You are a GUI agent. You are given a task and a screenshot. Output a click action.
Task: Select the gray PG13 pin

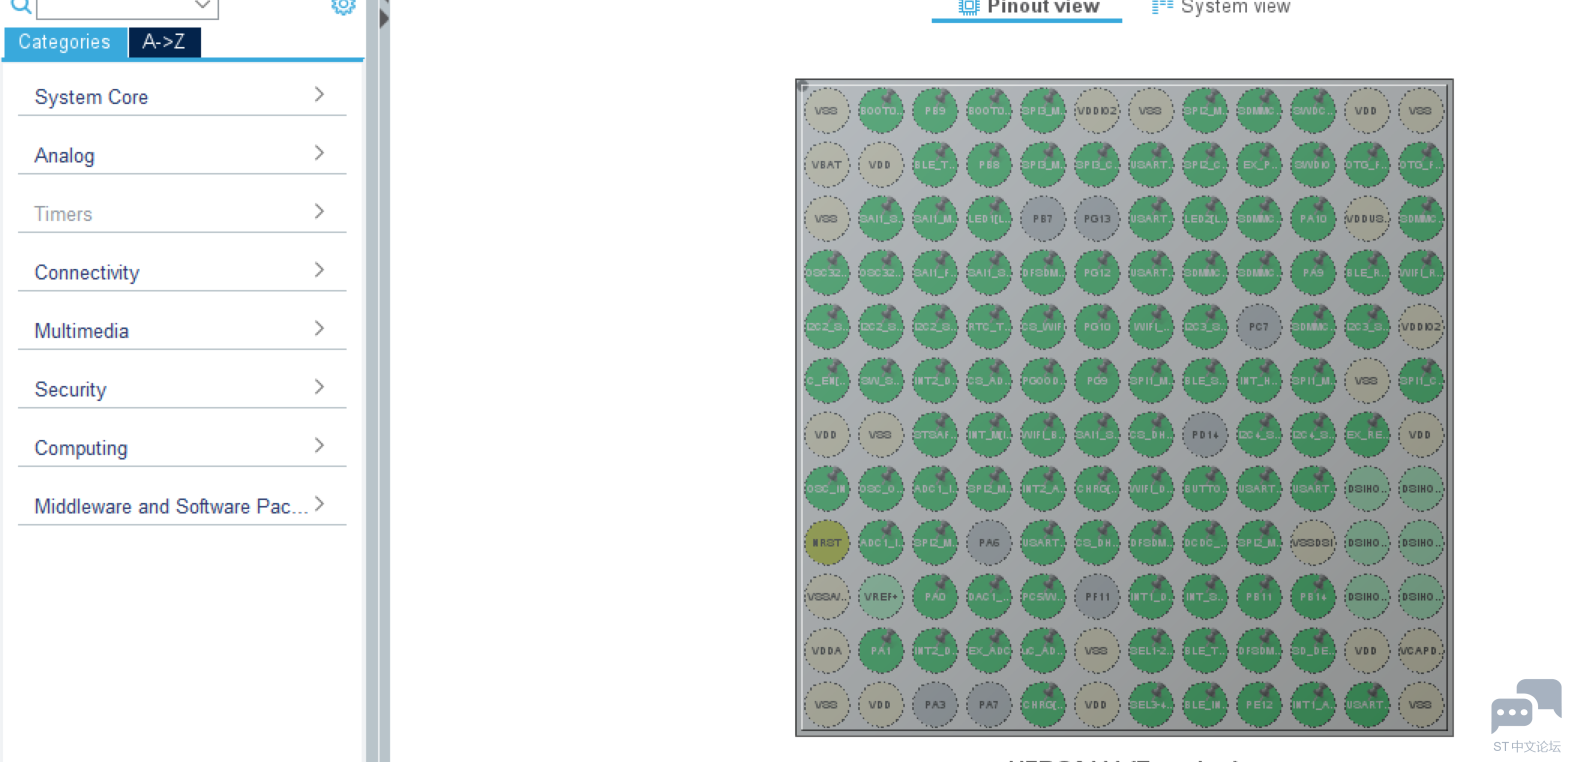(1097, 219)
